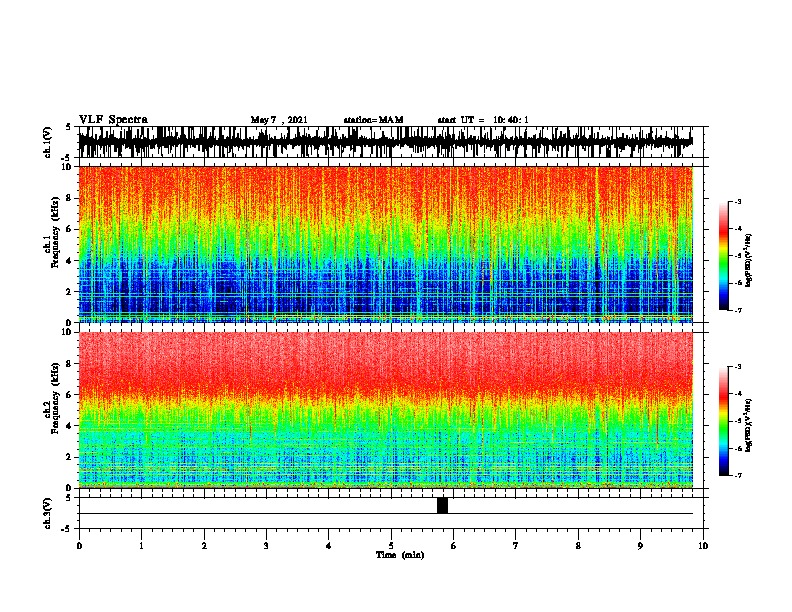Click the "-7" label on ch.2 color bar
The height and width of the screenshot is (612, 792).
737,475
